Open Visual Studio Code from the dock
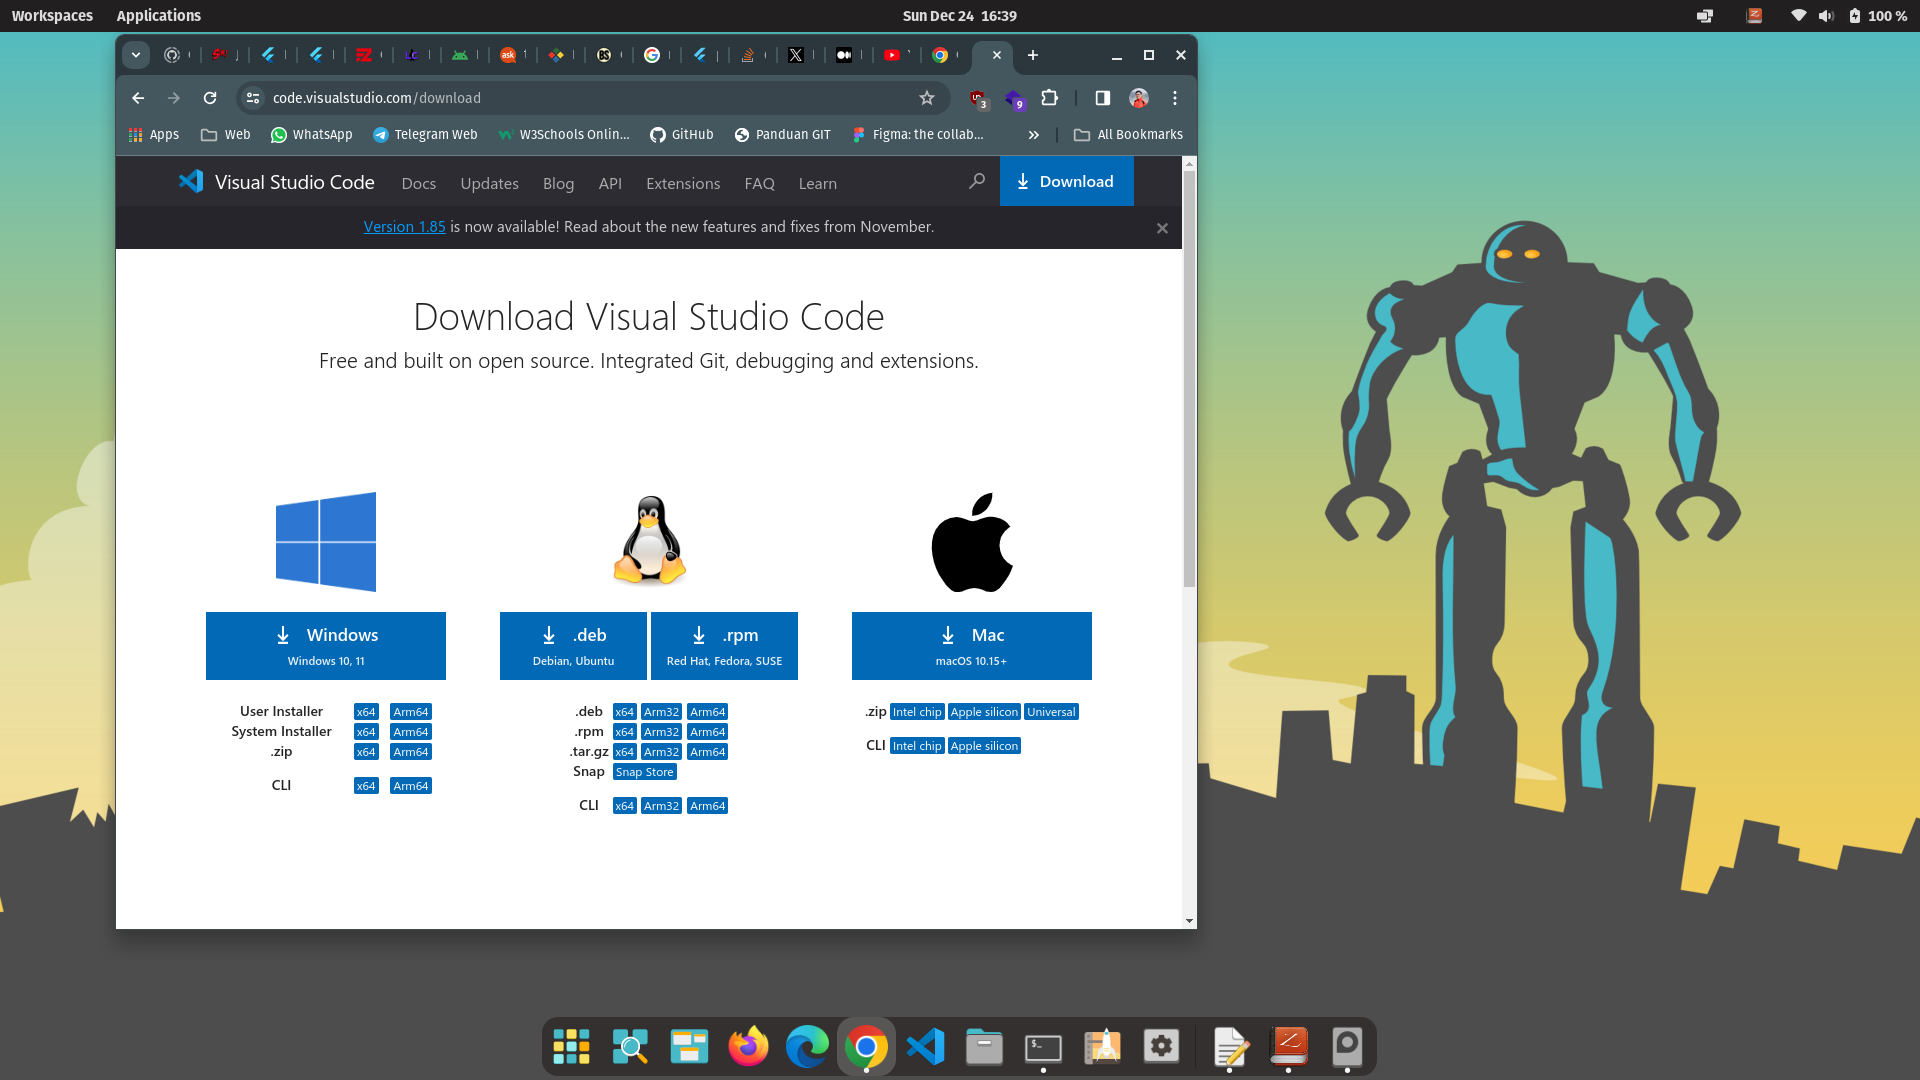The image size is (1920, 1080). point(925,1046)
